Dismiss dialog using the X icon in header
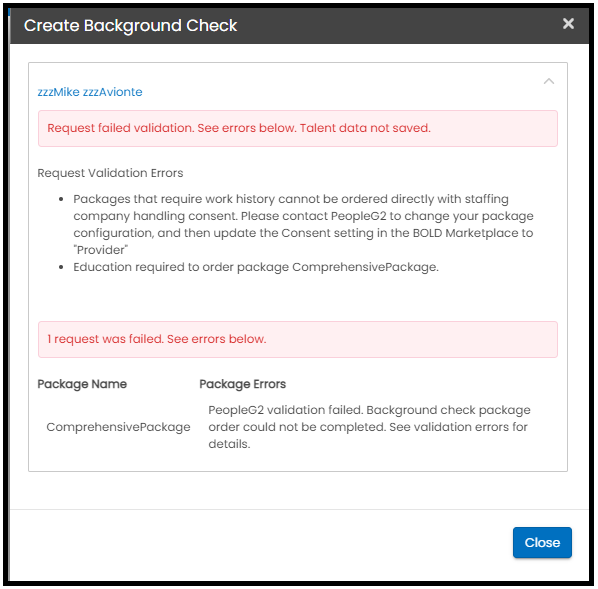The width and height of the screenshot is (598, 589). [x=568, y=24]
